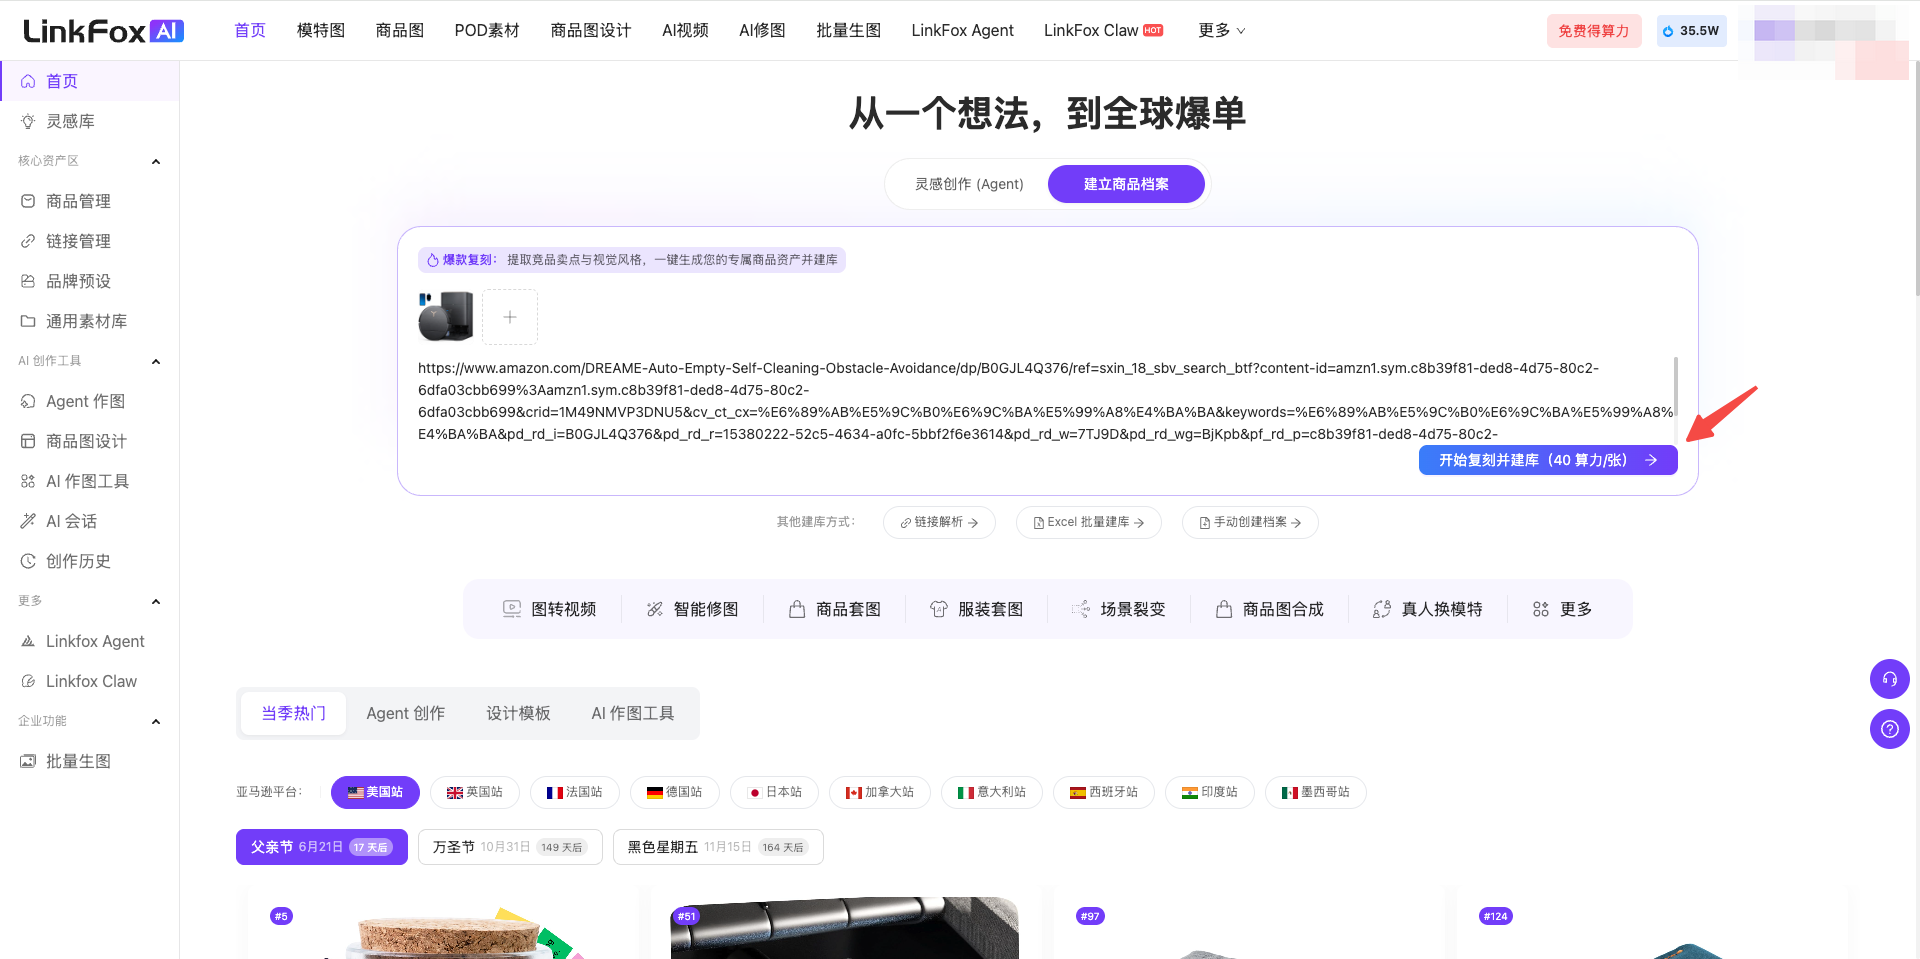
Task: Select the 加拿大站 Amazon site
Action: coord(880,792)
